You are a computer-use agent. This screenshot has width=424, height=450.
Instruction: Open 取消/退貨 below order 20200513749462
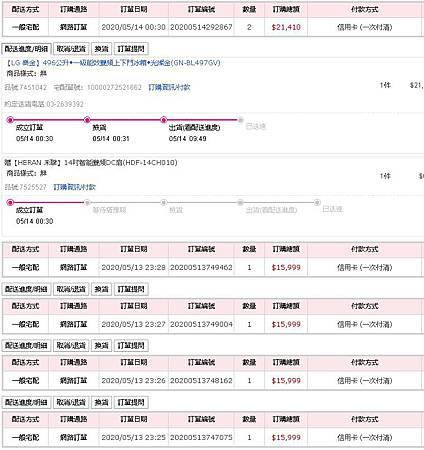[x=71, y=289]
